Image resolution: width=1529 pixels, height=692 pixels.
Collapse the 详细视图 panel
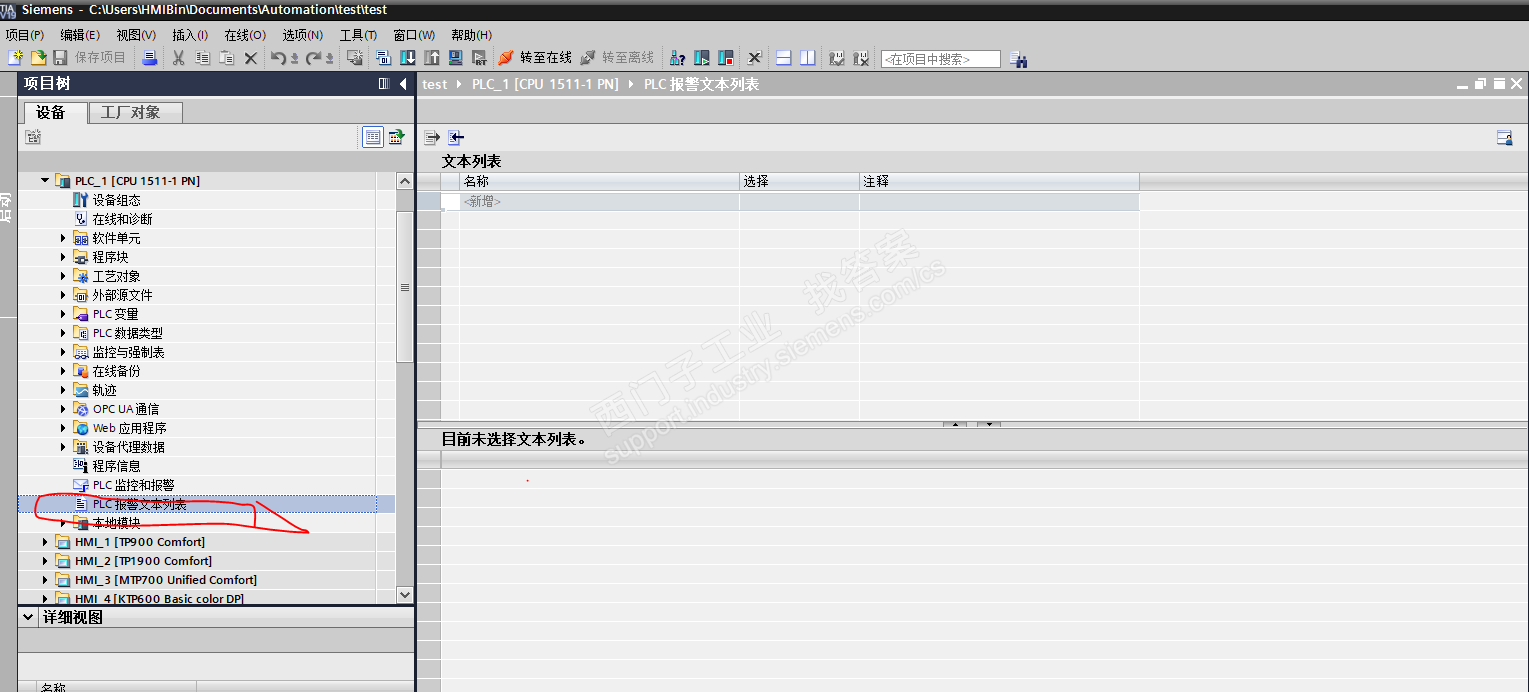pos(27,618)
